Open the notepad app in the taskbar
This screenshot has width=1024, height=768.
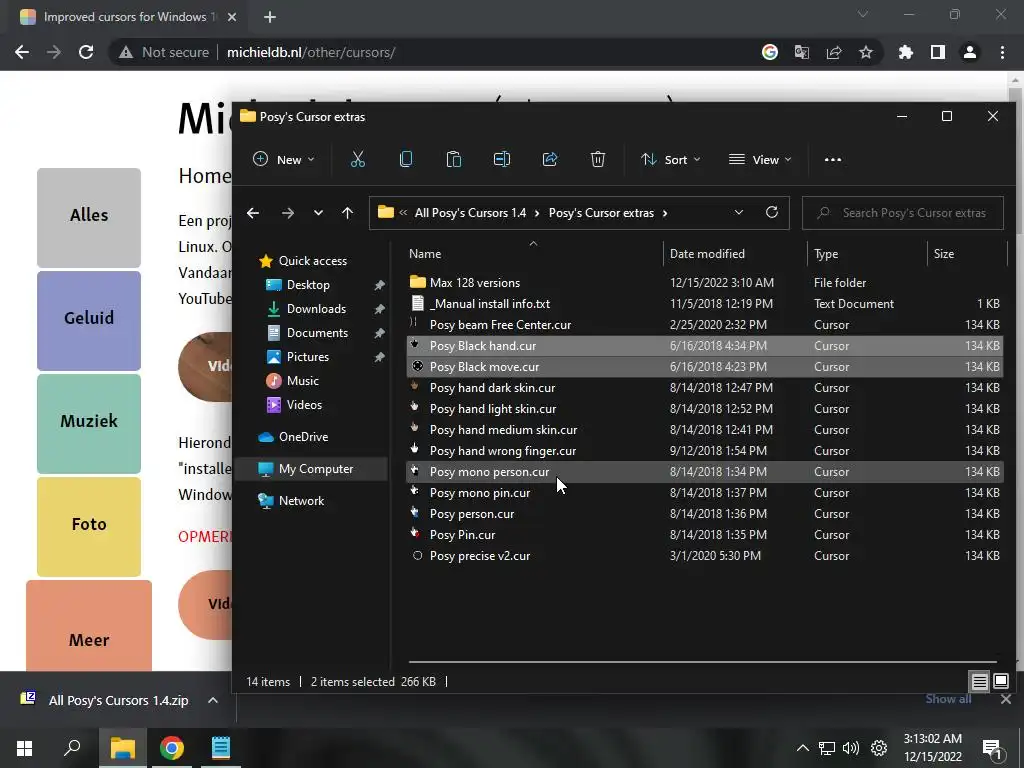coord(221,748)
